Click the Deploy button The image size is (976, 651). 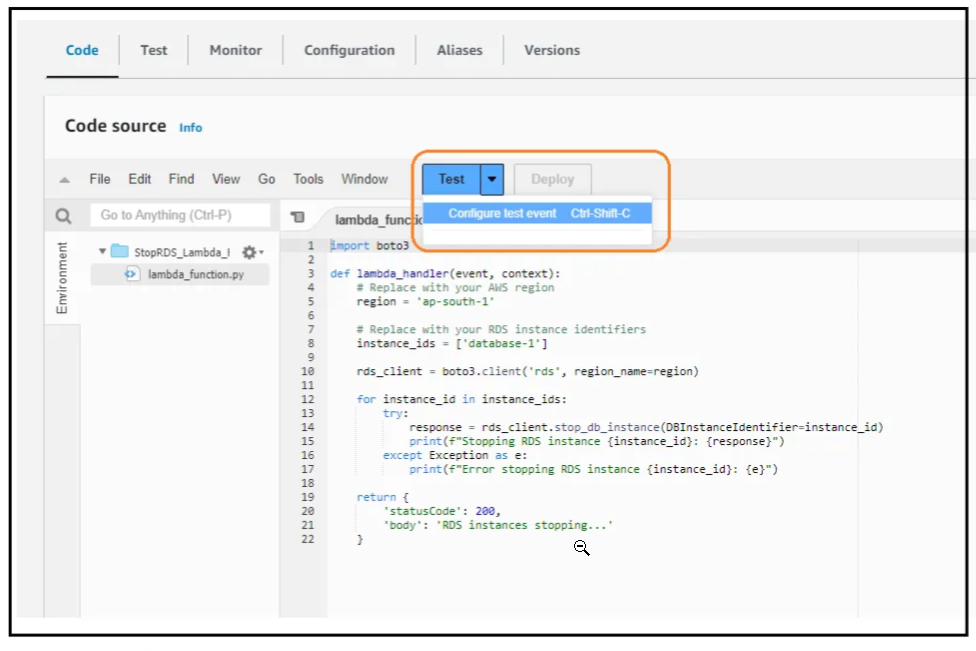point(552,179)
